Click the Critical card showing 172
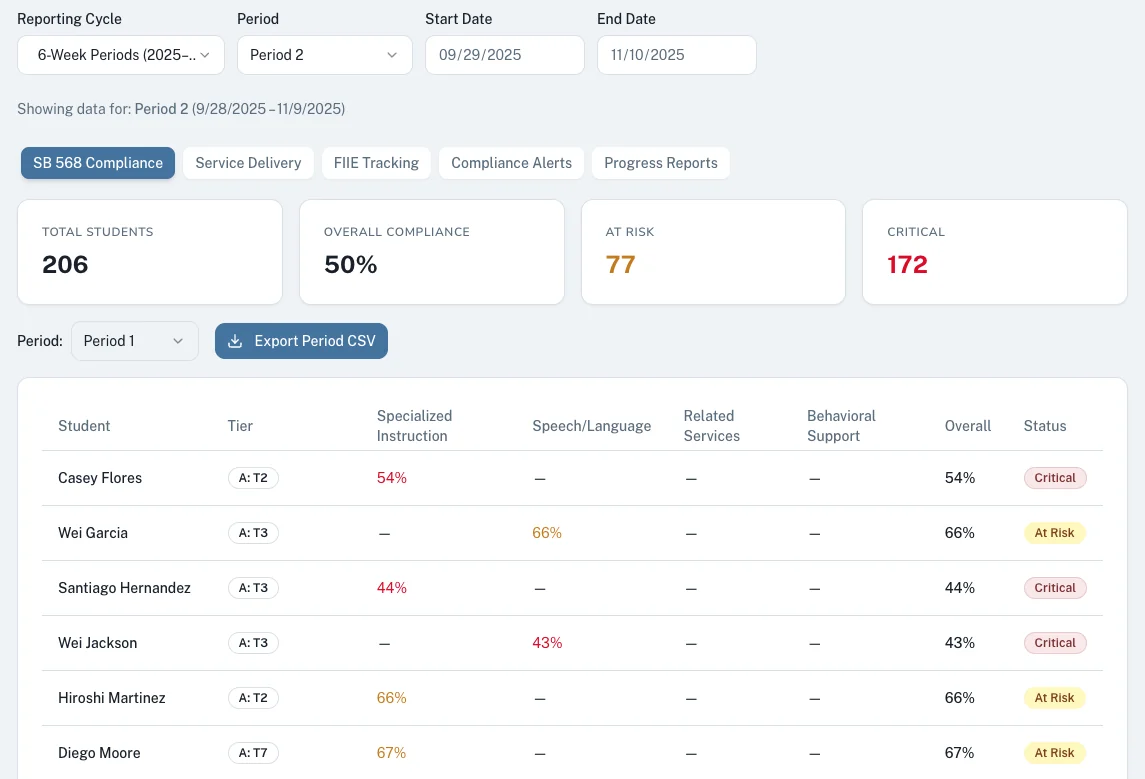This screenshot has width=1145, height=779. click(x=994, y=251)
